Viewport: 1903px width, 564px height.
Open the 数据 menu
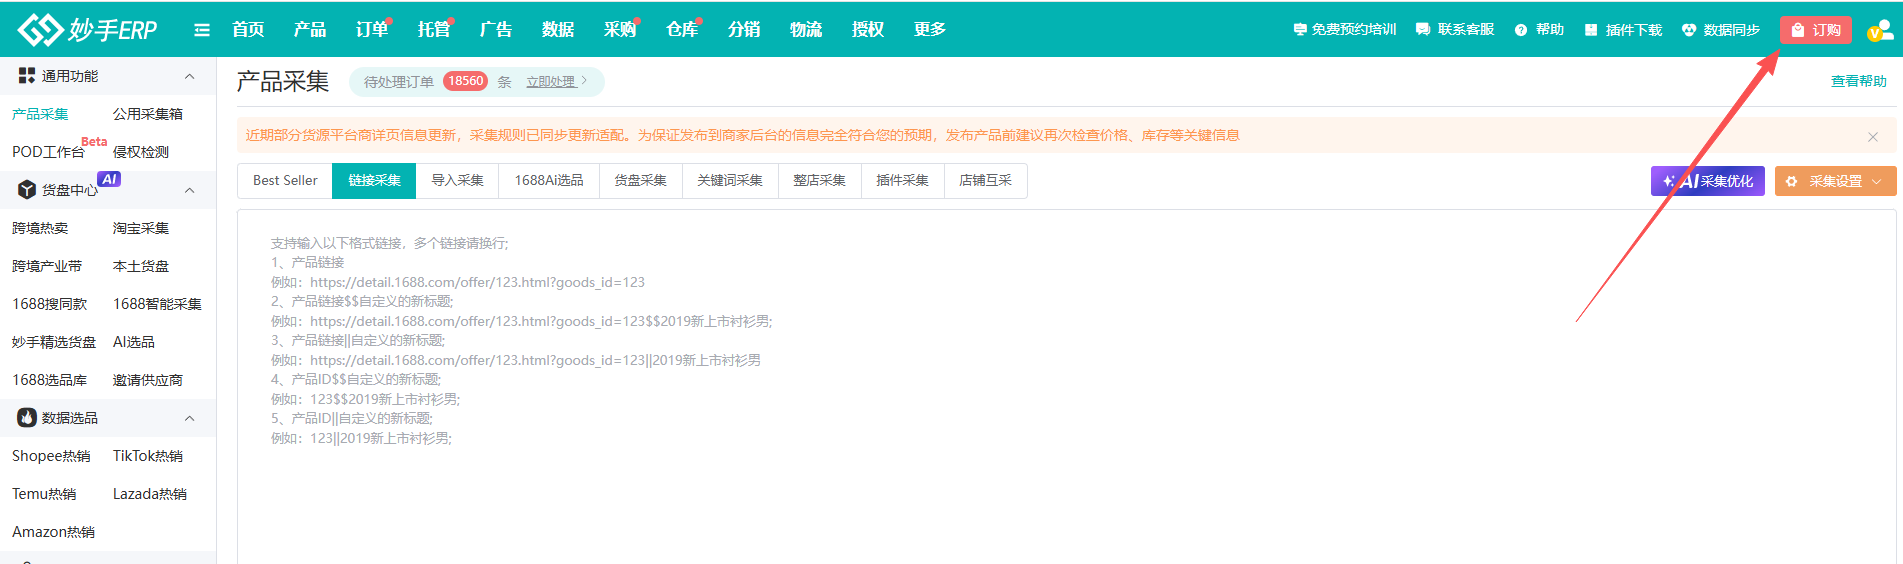click(x=558, y=29)
